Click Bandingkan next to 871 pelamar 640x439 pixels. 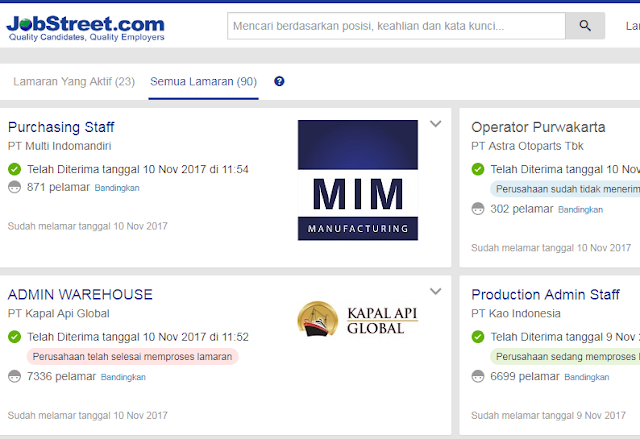[x=117, y=188]
